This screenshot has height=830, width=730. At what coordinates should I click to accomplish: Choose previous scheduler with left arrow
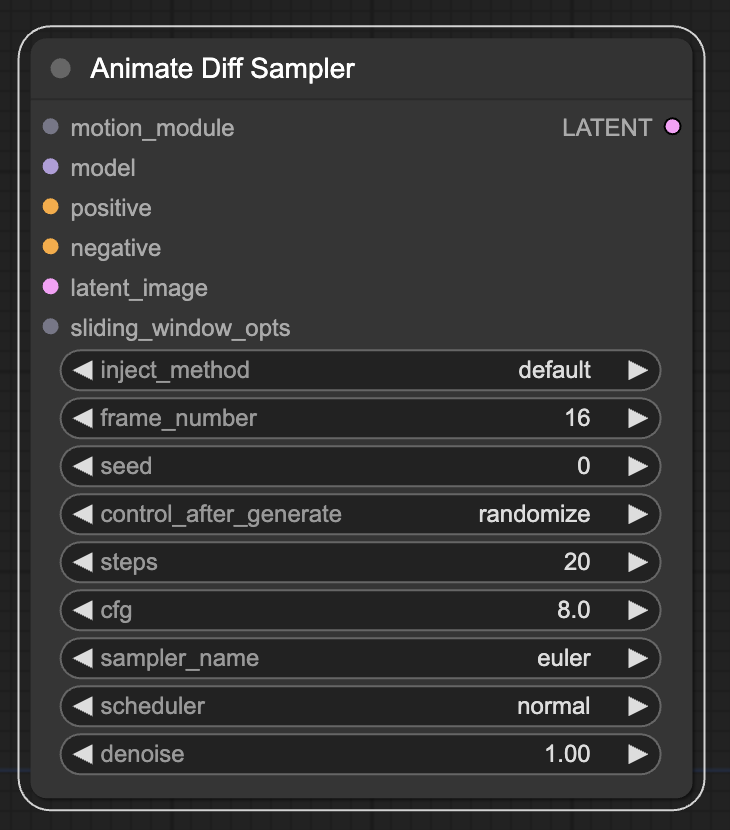[83, 706]
